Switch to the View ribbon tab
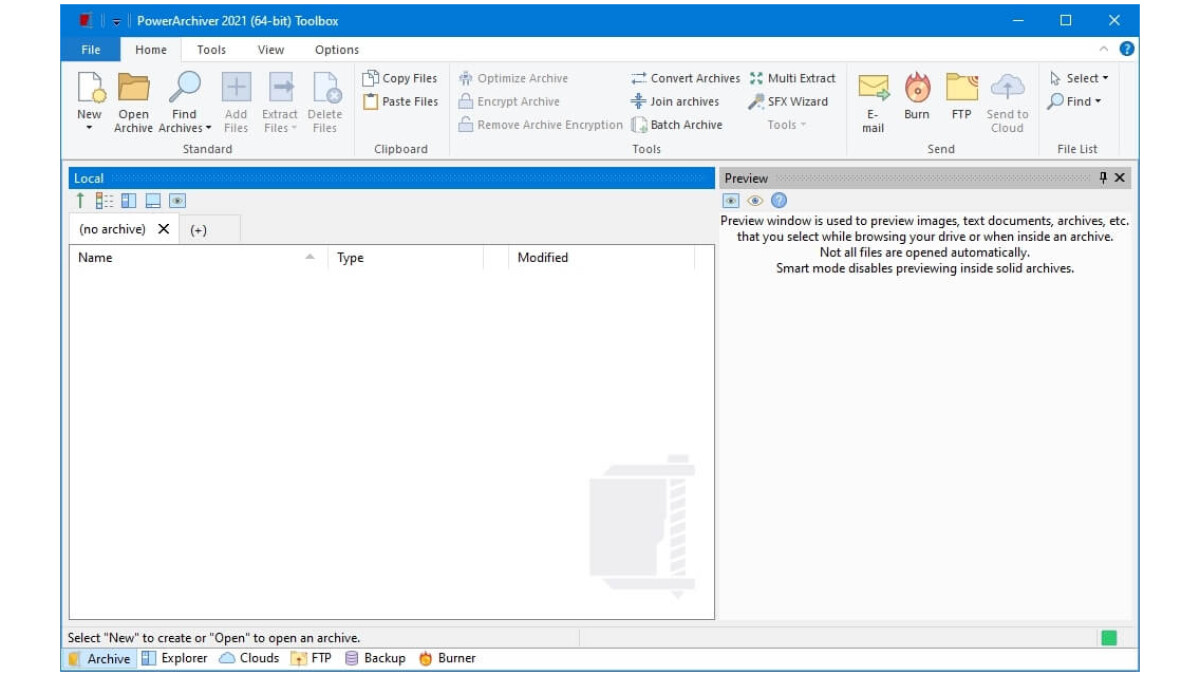Screen dimensions: 1200x675 (x=271, y=50)
